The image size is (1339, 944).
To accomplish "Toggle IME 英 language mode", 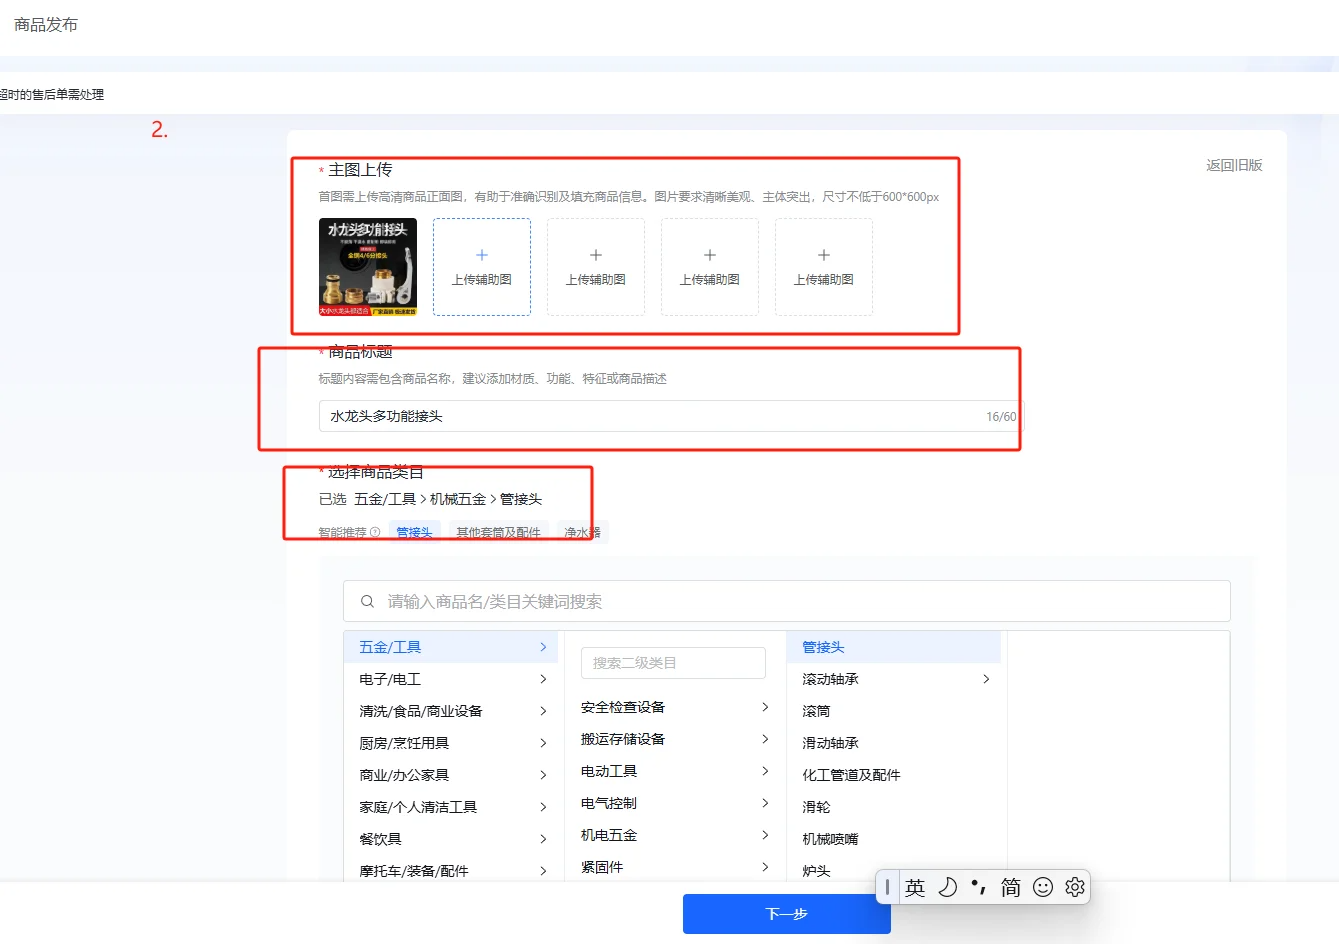I will click(x=915, y=887).
